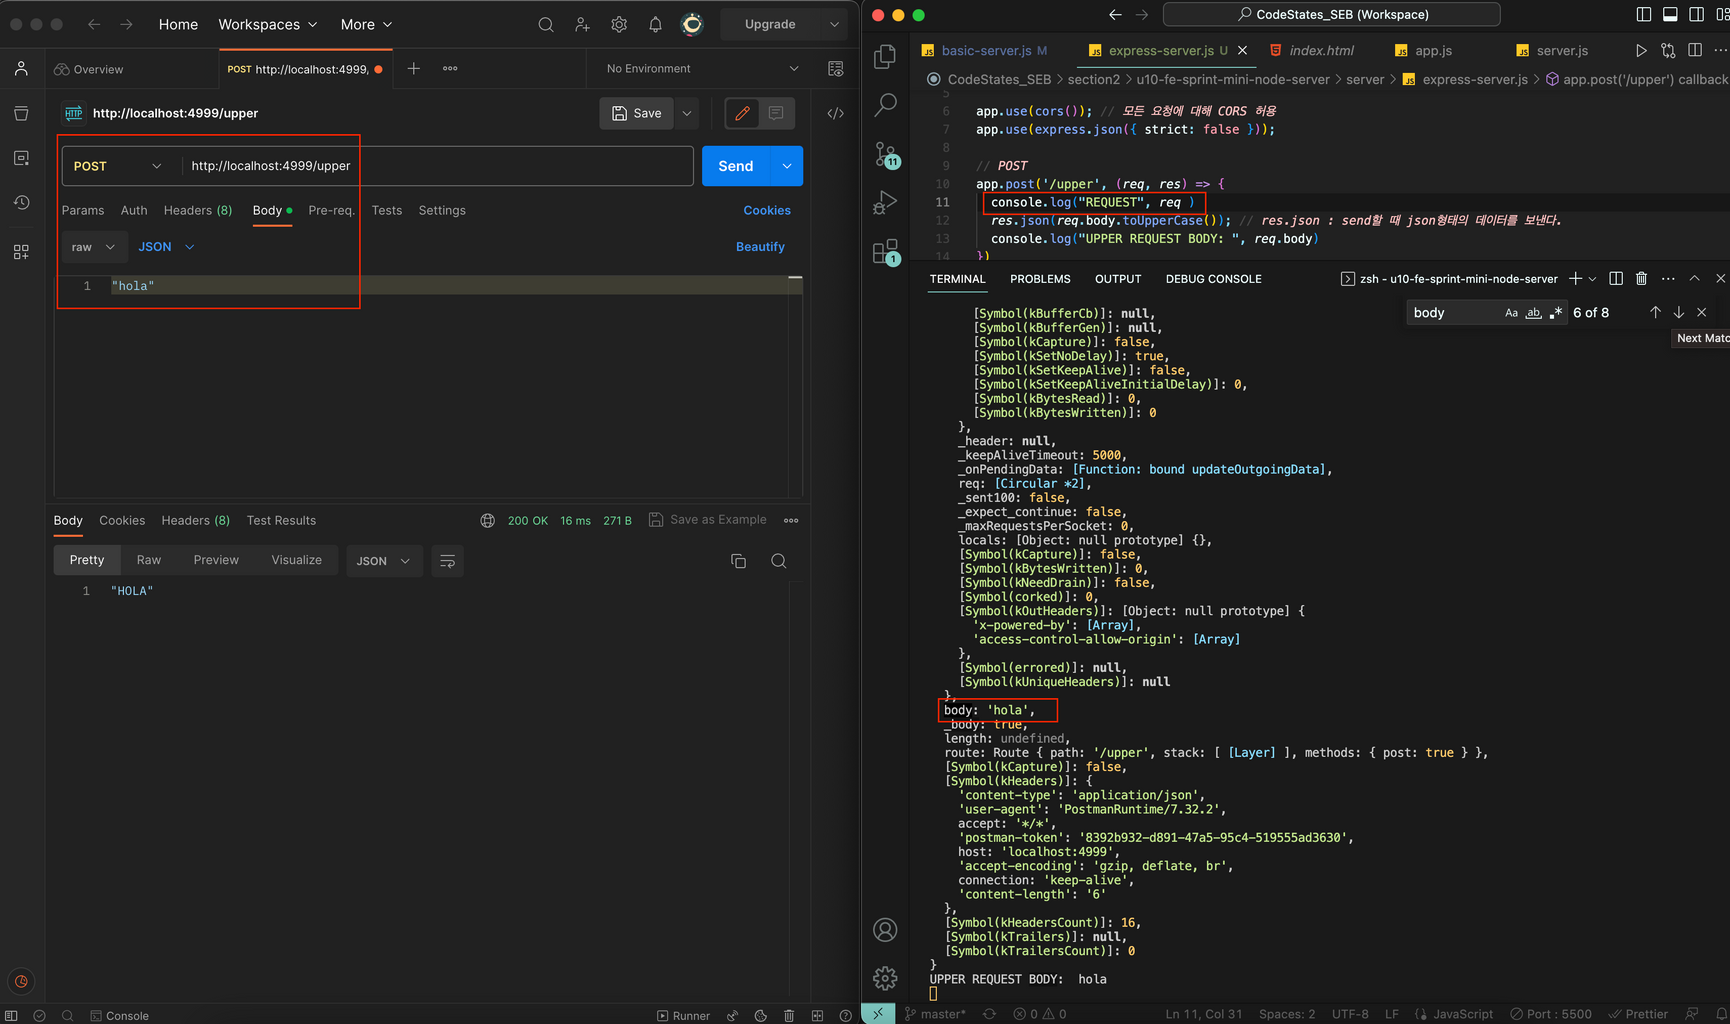This screenshot has height=1024, width=1730.
Task: Open Extensions icon in VS Code activity bar
Action: pyautogui.click(x=886, y=252)
